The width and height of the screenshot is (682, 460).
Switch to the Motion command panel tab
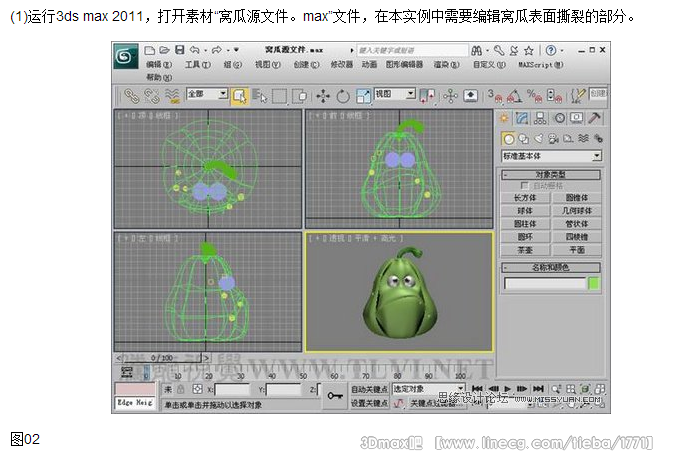[559, 118]
